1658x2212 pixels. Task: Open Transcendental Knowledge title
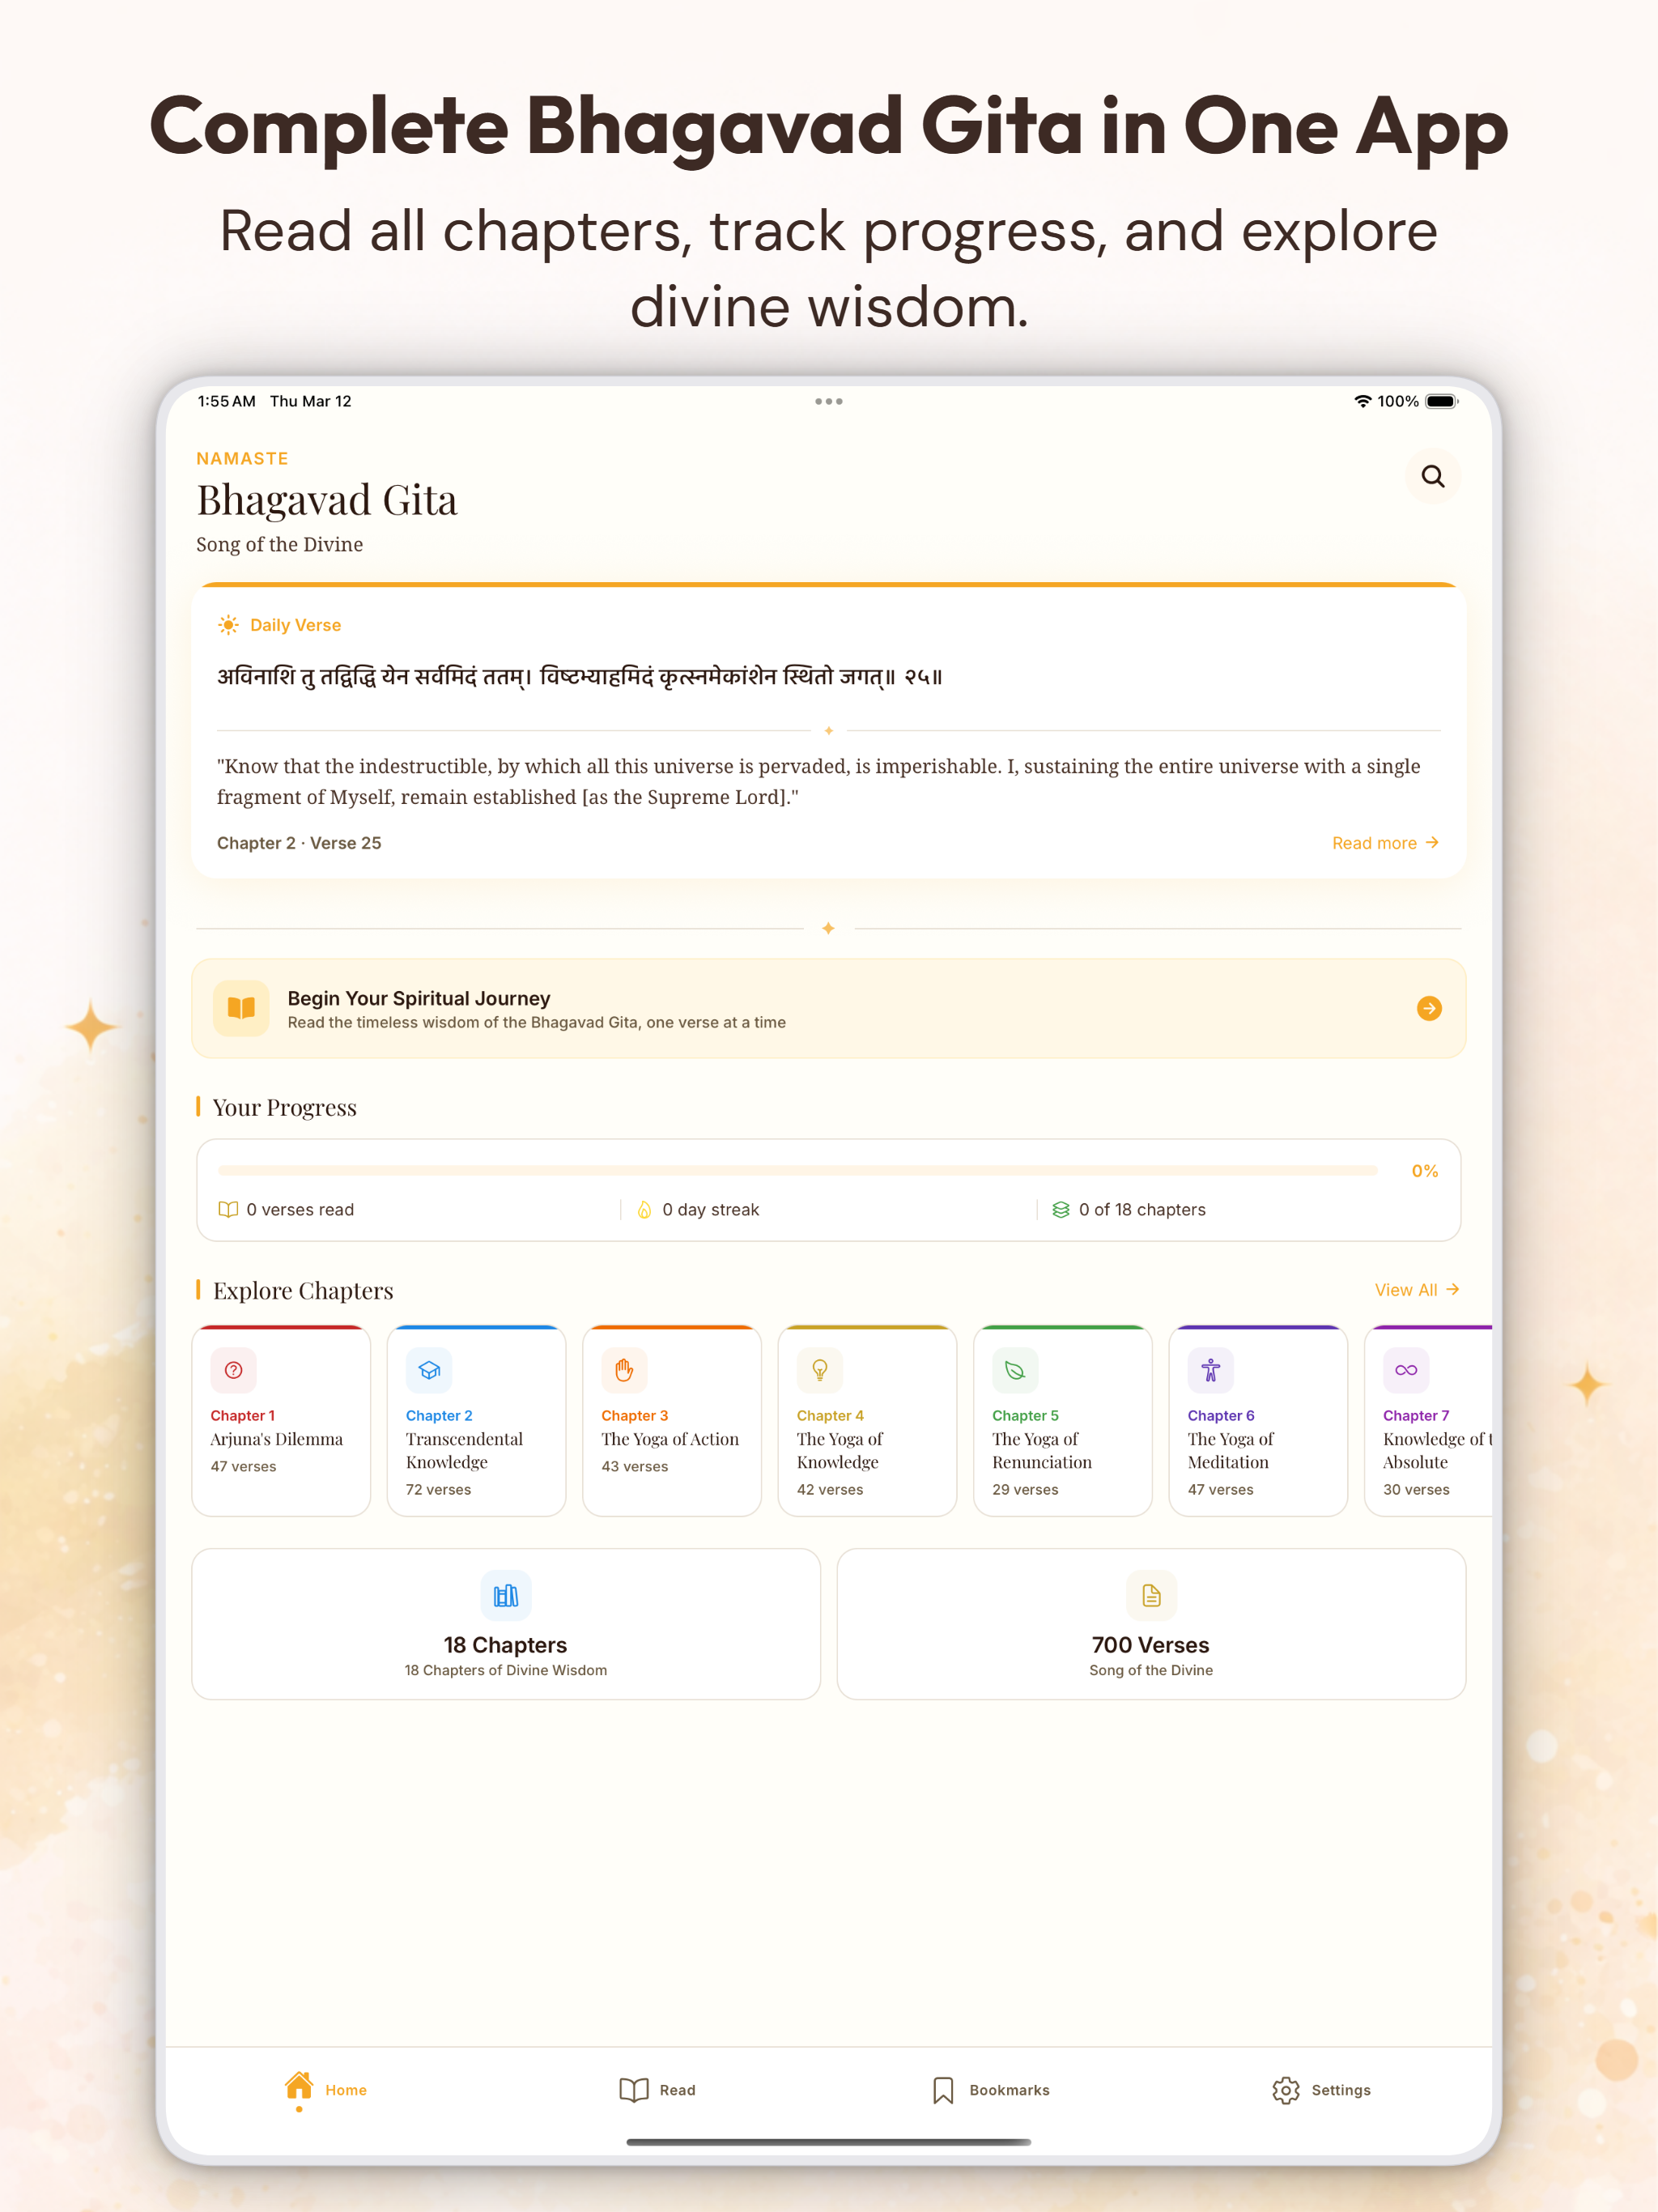pos(464,1450)
